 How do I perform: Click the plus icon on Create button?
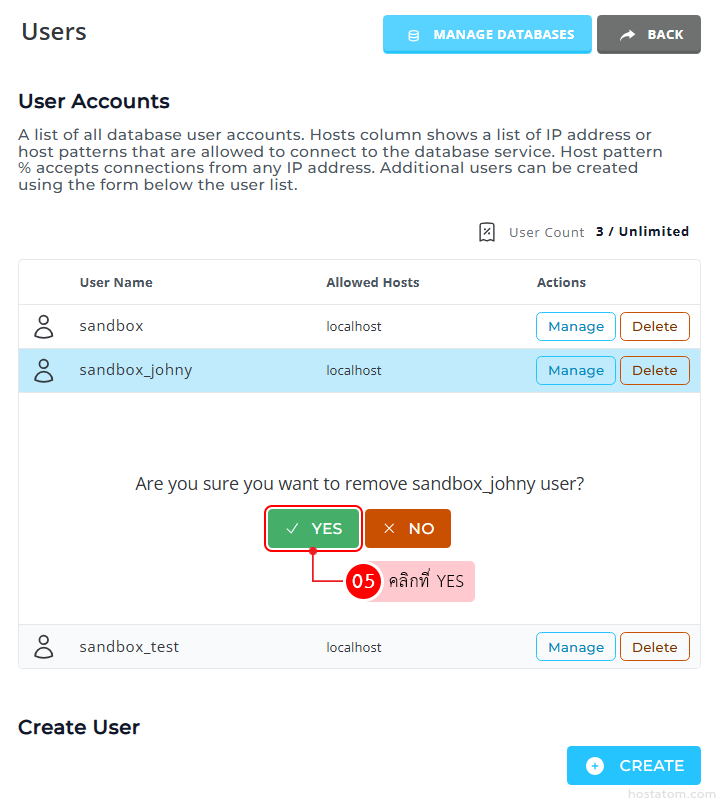tap(595, 766)
